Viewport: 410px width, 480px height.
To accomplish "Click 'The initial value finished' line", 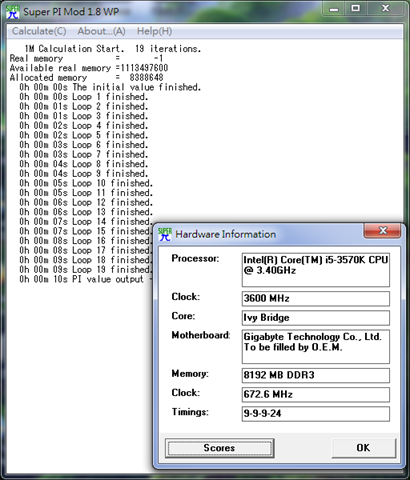I will pos(110,88).
